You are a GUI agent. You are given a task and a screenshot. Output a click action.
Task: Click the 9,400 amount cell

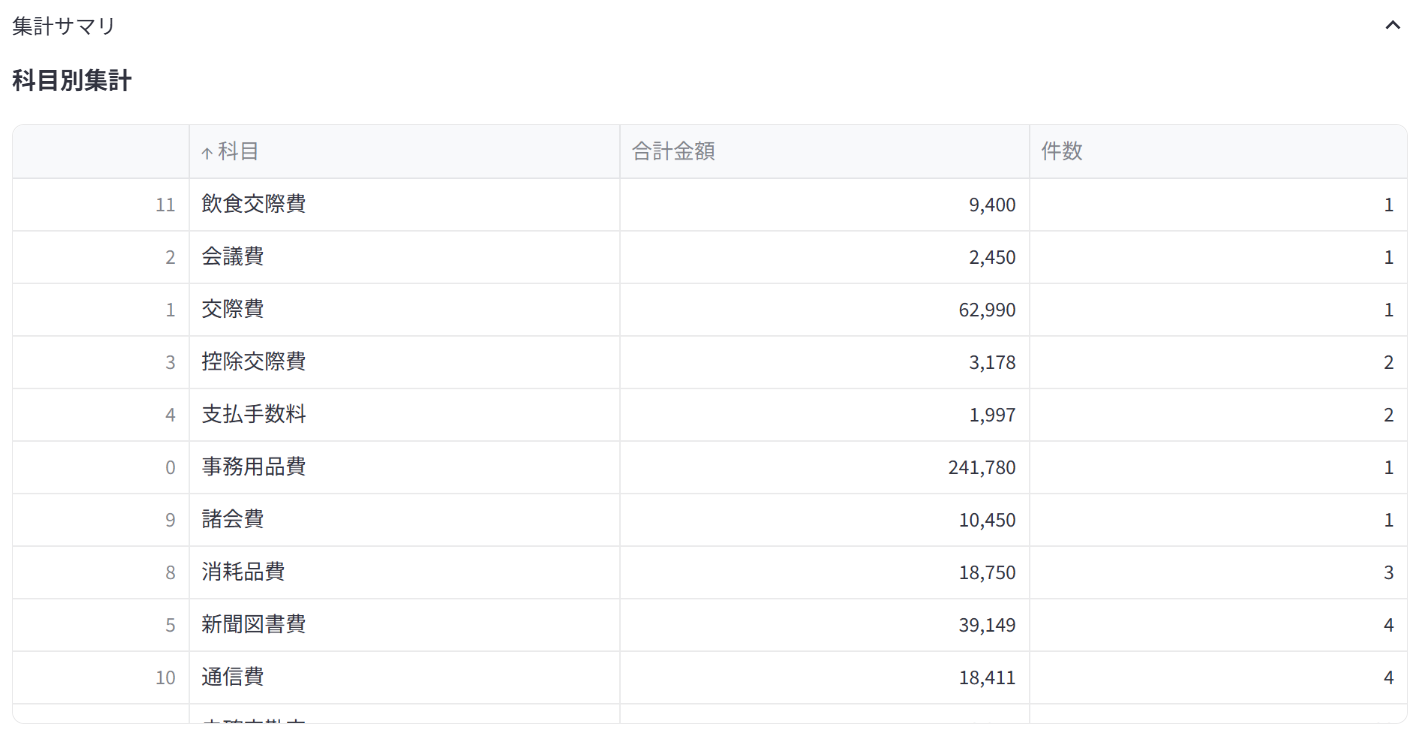tap(824, 205)
